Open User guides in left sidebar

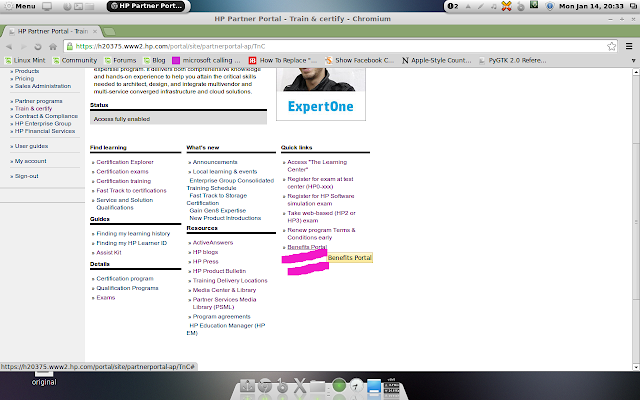31,146
